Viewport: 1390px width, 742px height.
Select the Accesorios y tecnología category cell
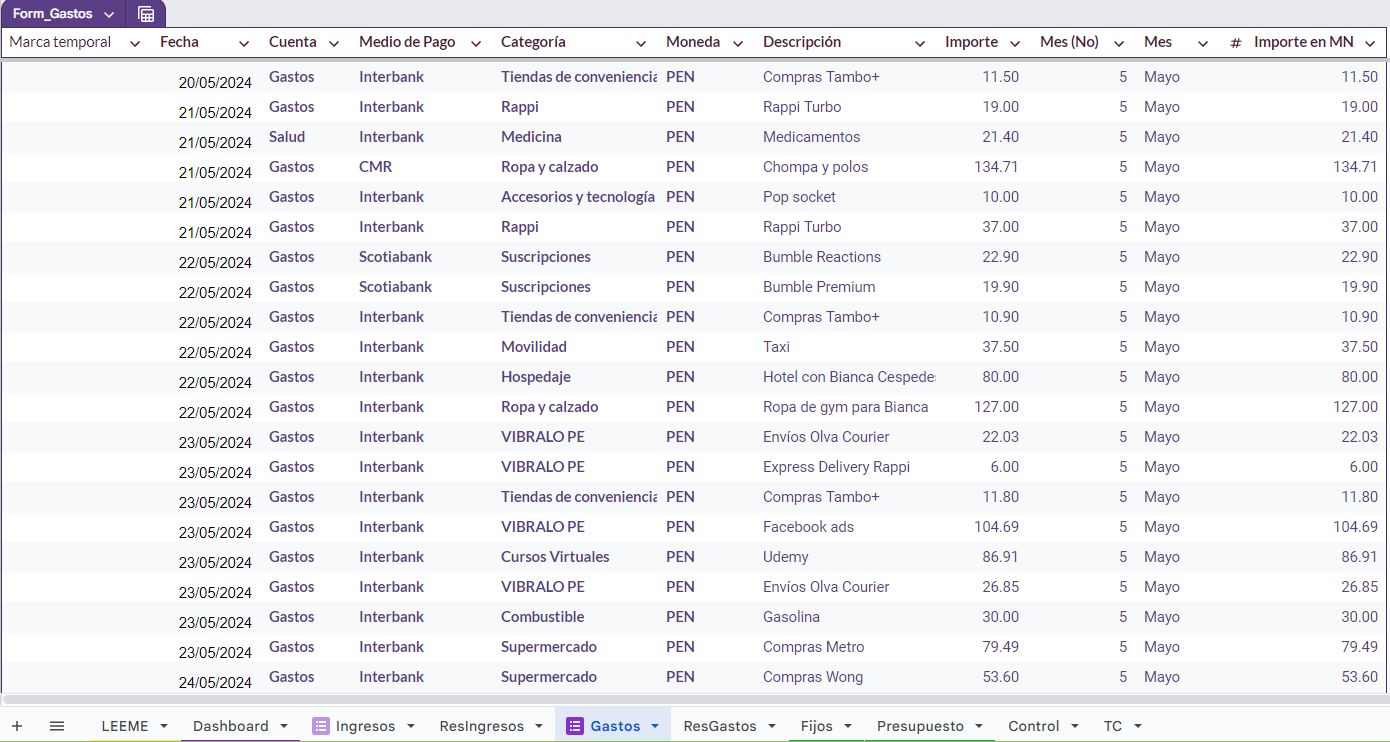pos(578,197)
